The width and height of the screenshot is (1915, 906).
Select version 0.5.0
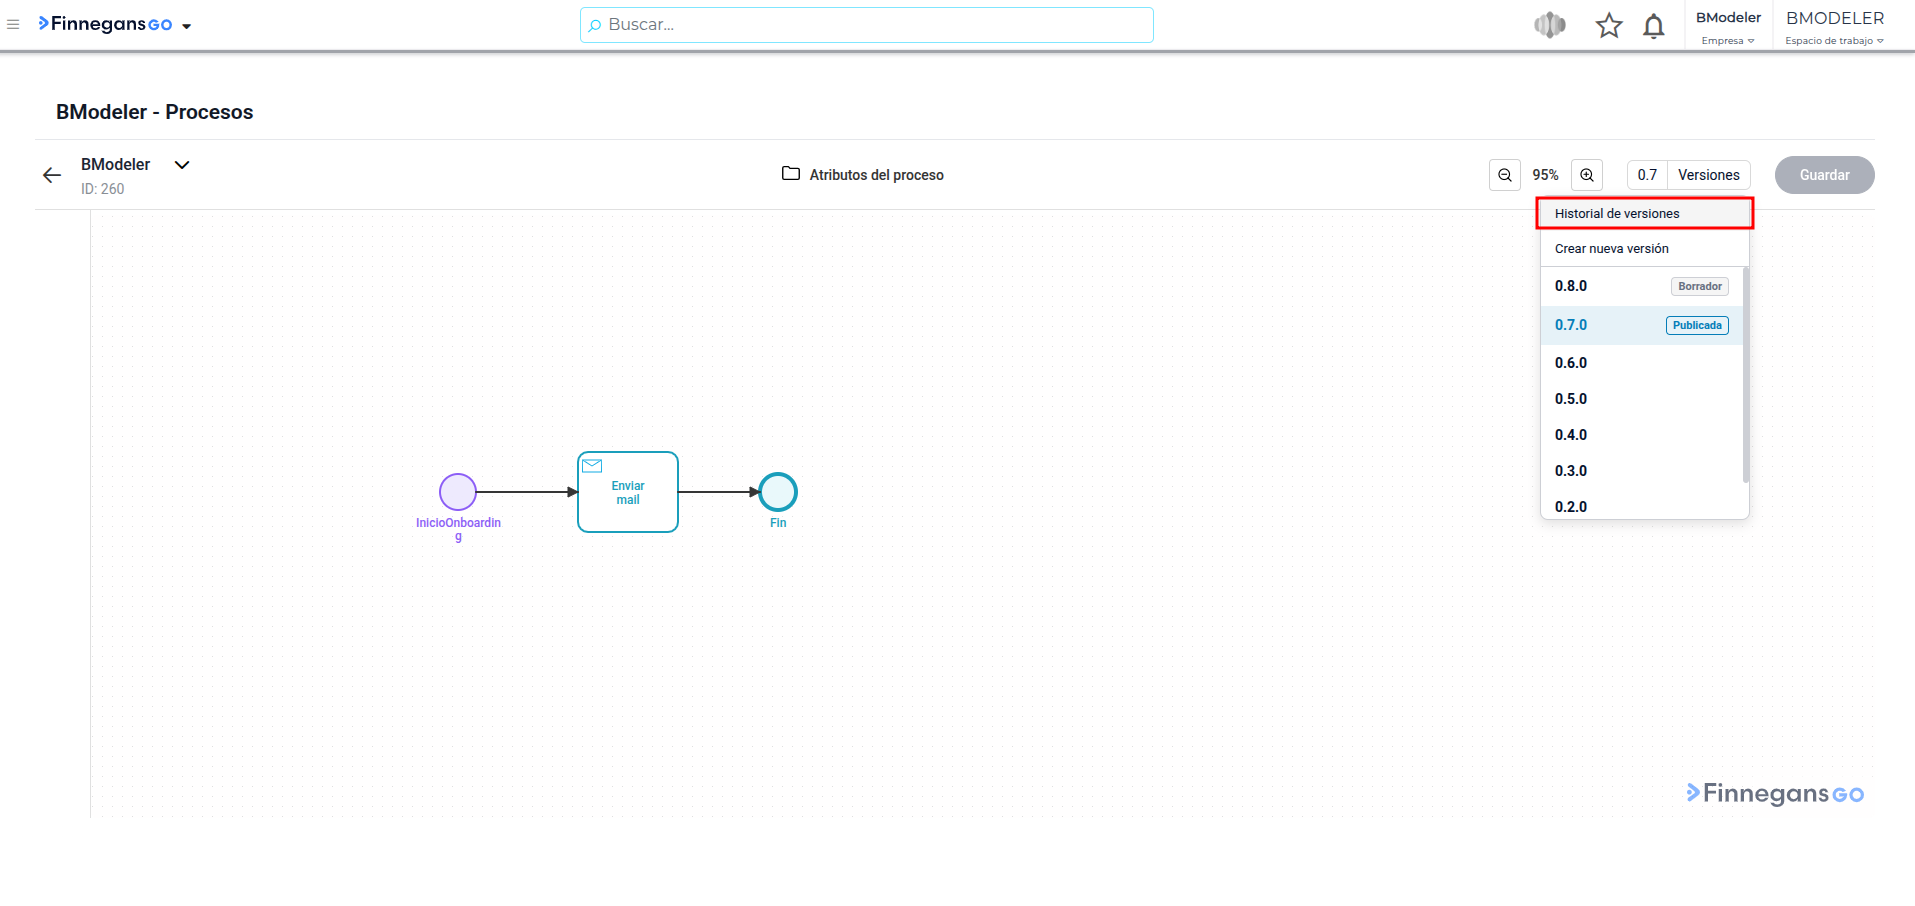click(1642, 399)
